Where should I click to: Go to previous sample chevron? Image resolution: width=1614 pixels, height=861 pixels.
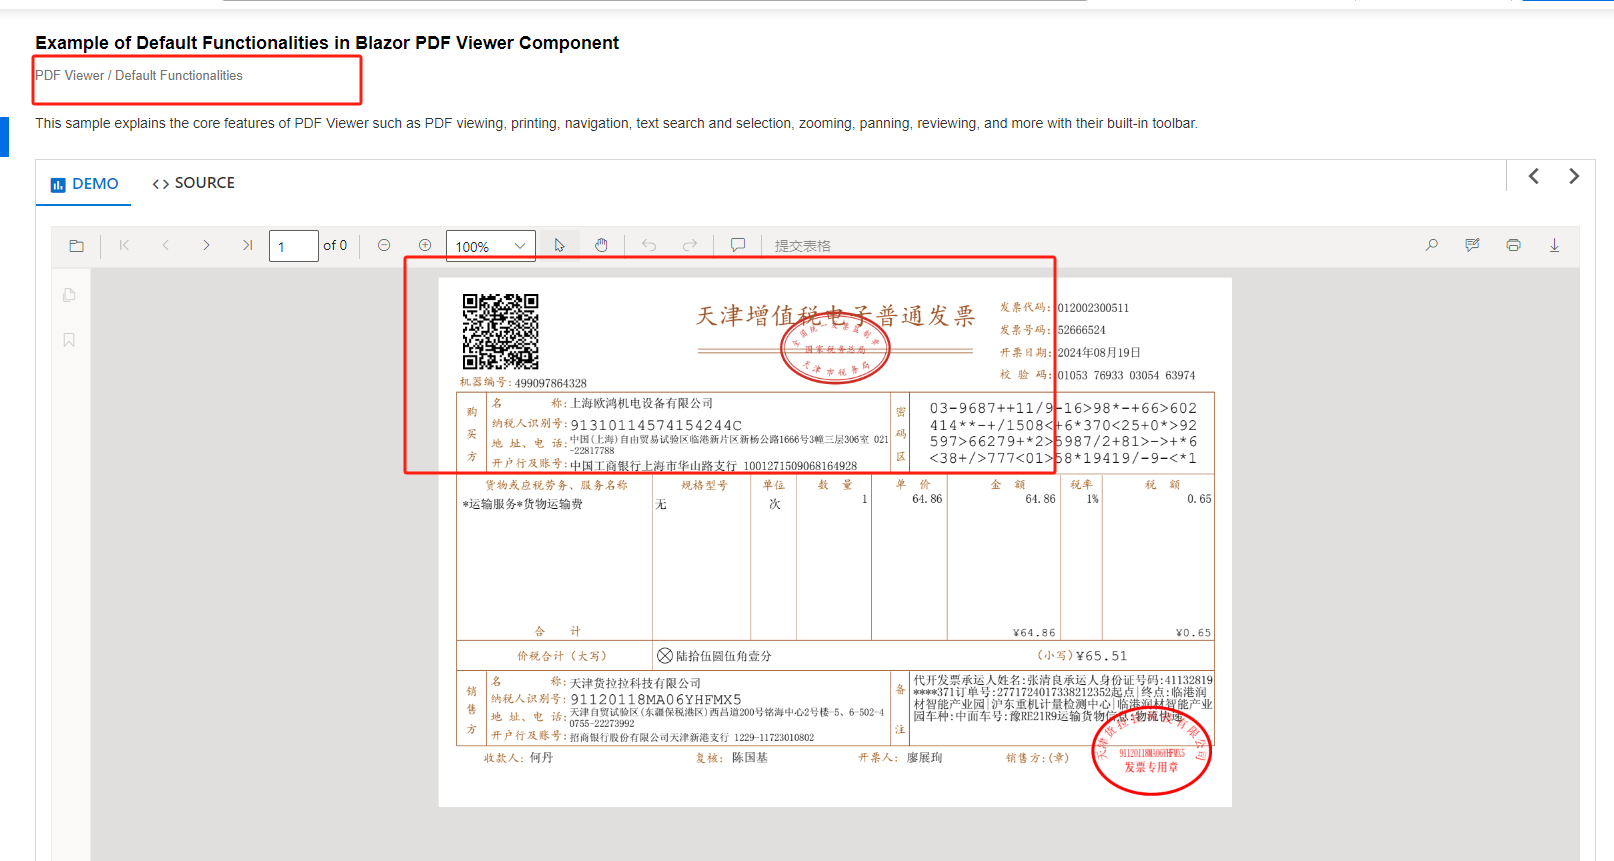click(x=1533, y=177)
